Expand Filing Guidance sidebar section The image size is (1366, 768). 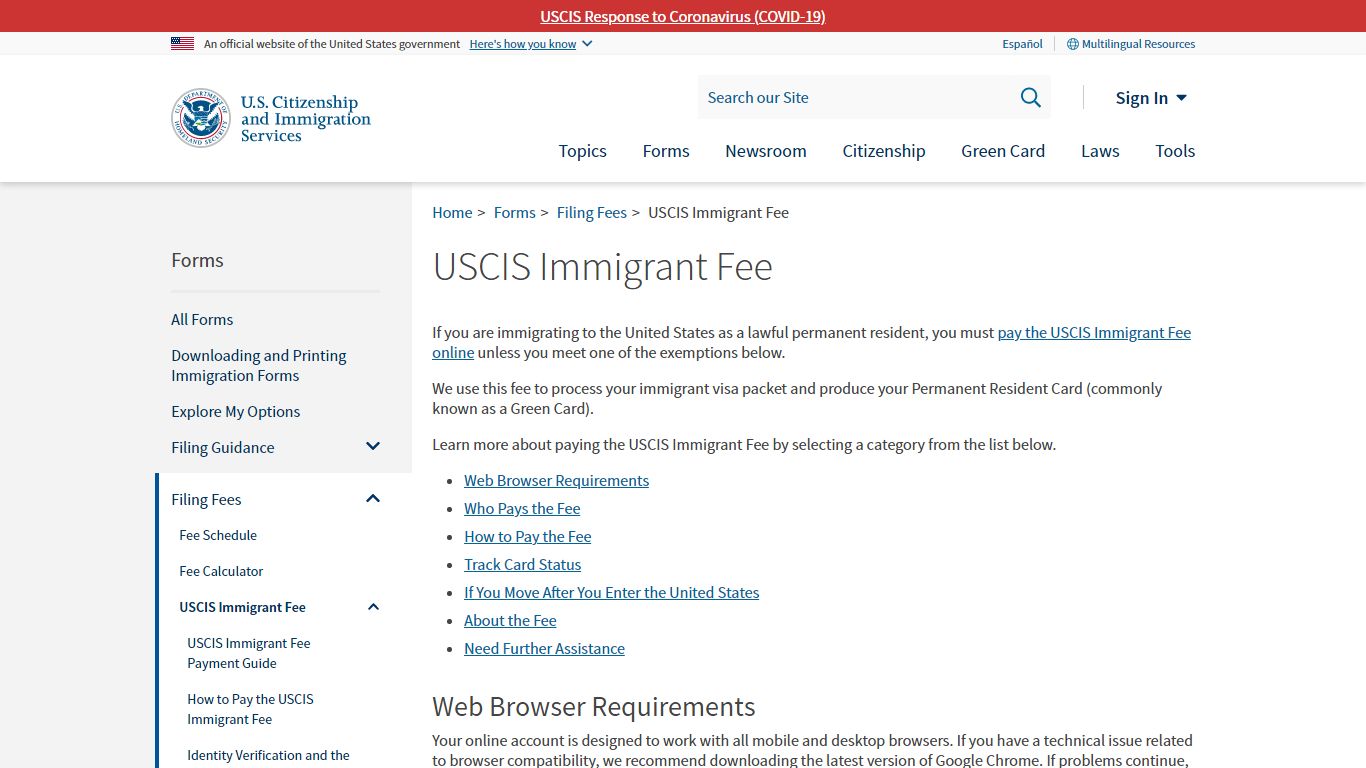373,447
